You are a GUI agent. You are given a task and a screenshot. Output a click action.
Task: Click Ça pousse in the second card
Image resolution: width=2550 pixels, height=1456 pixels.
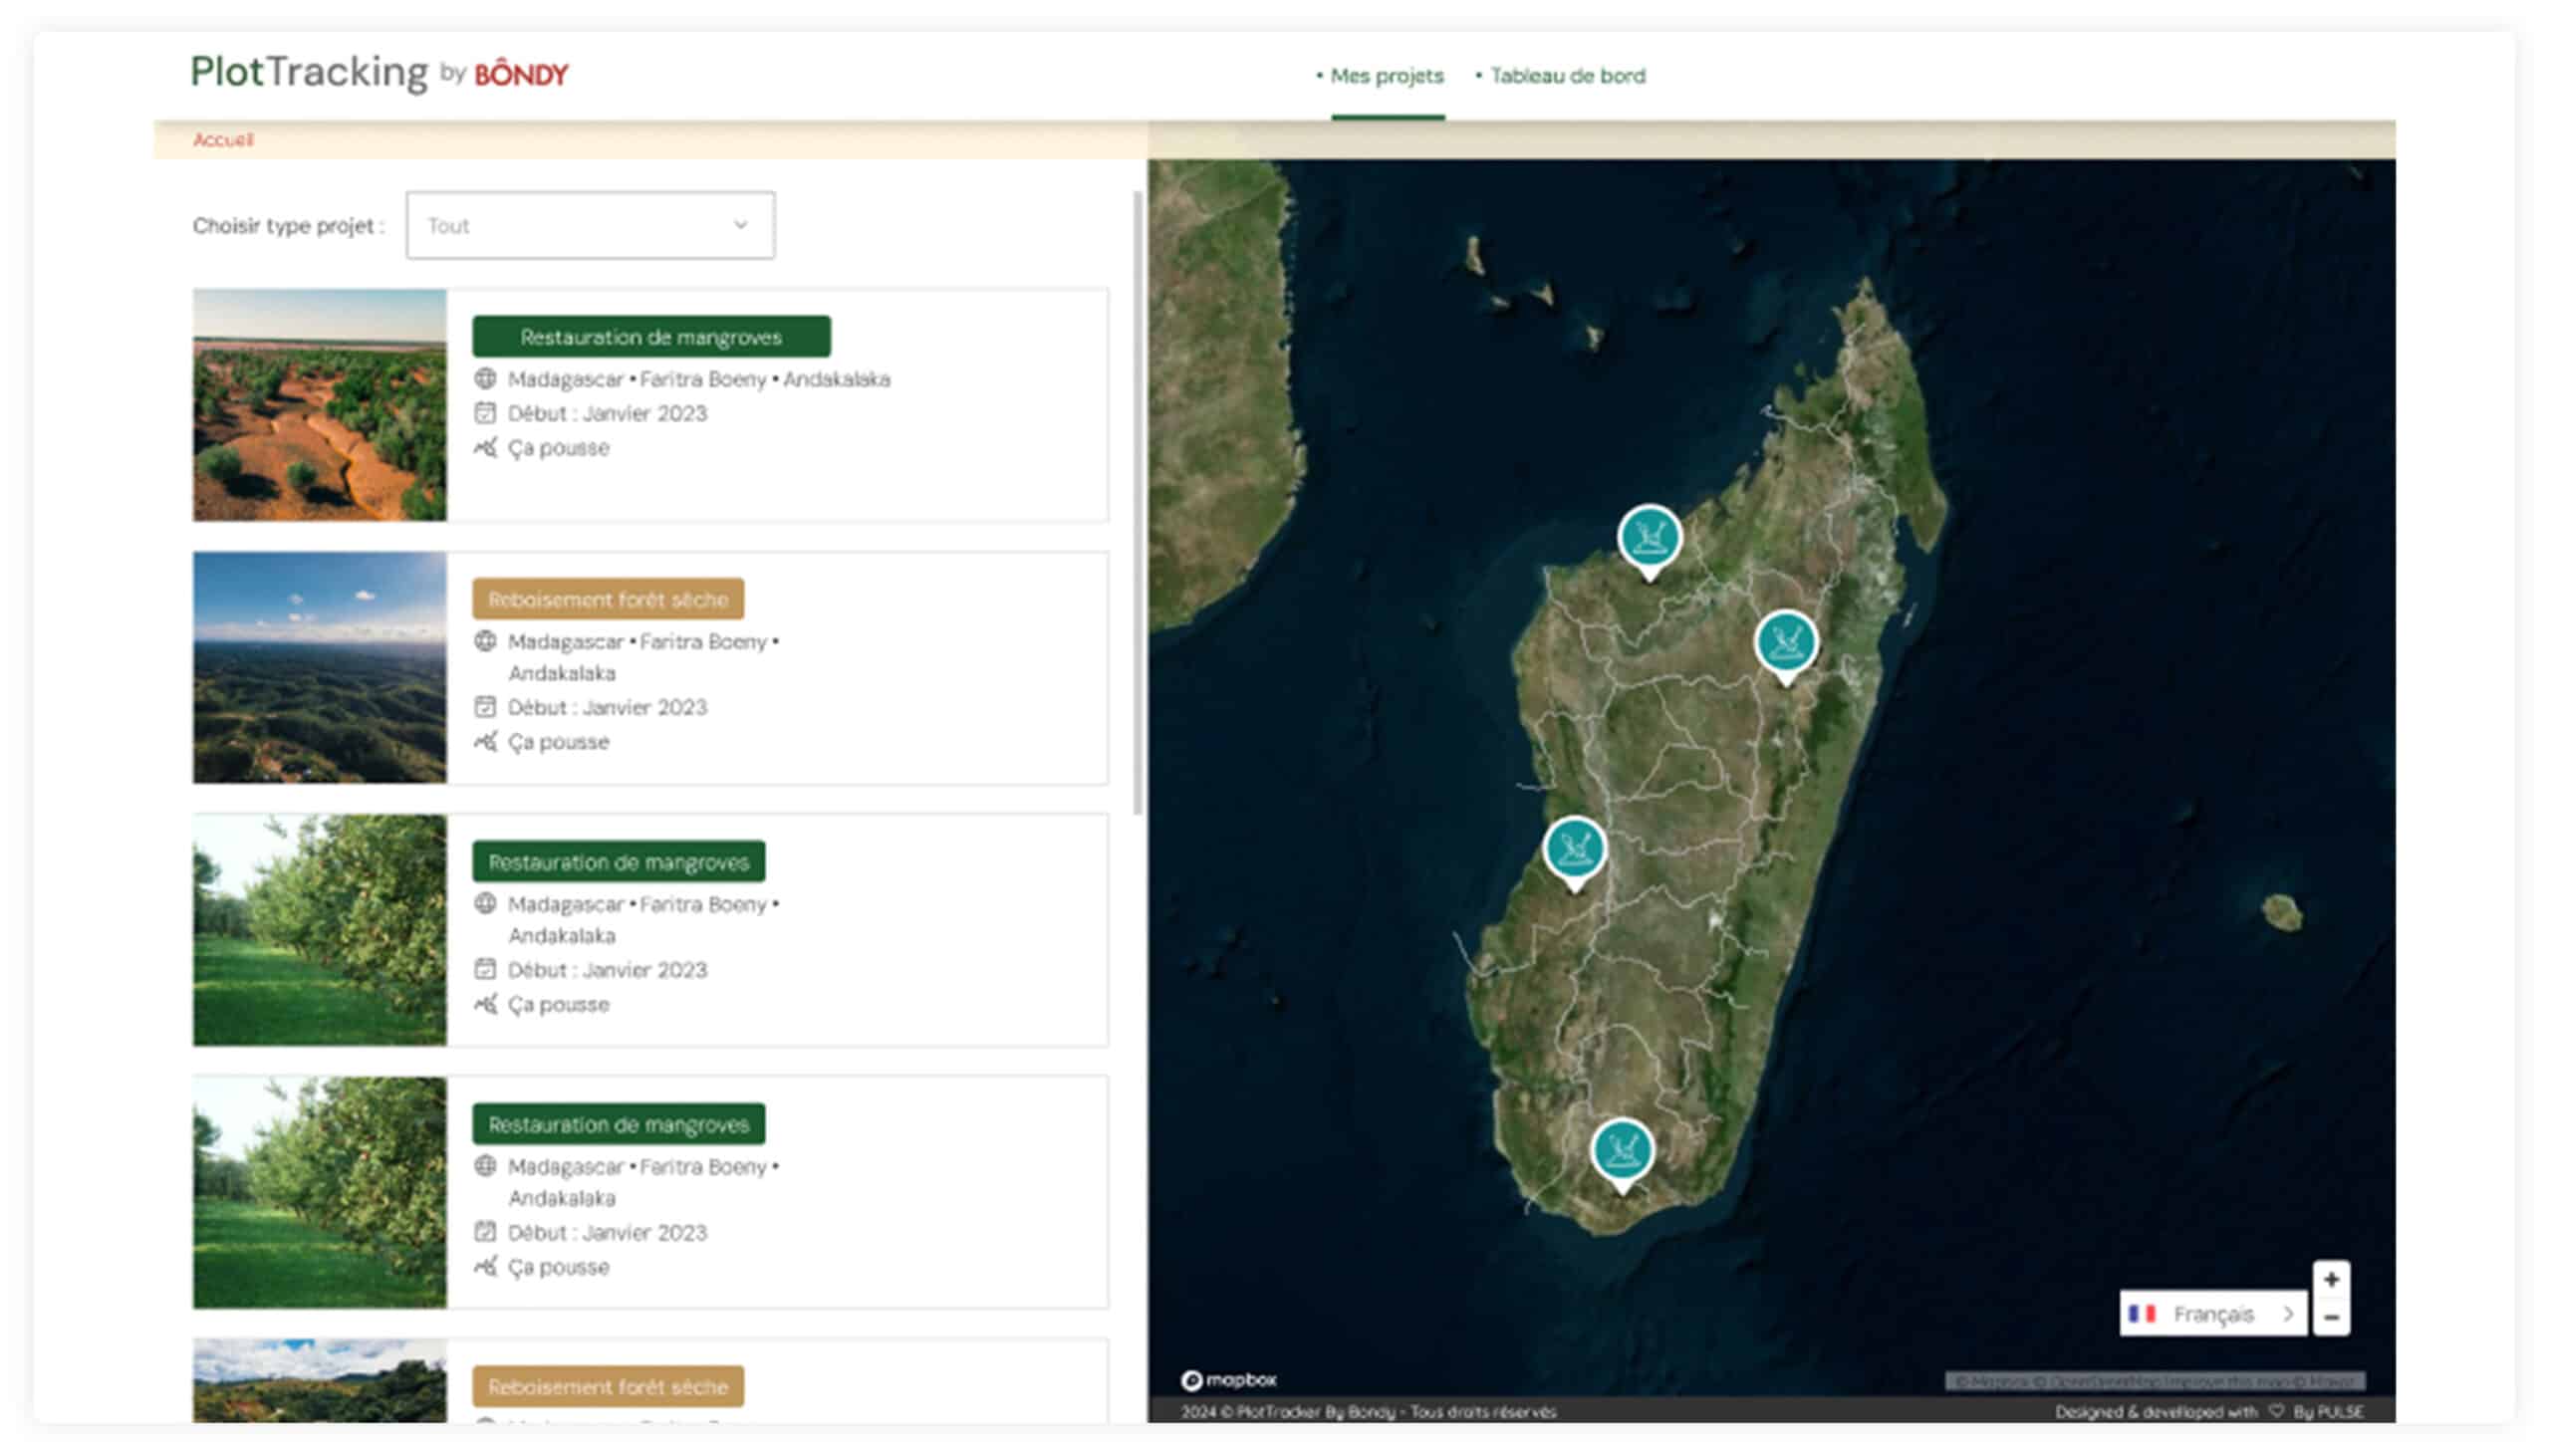pyautogui.click(x=558, y=742)
